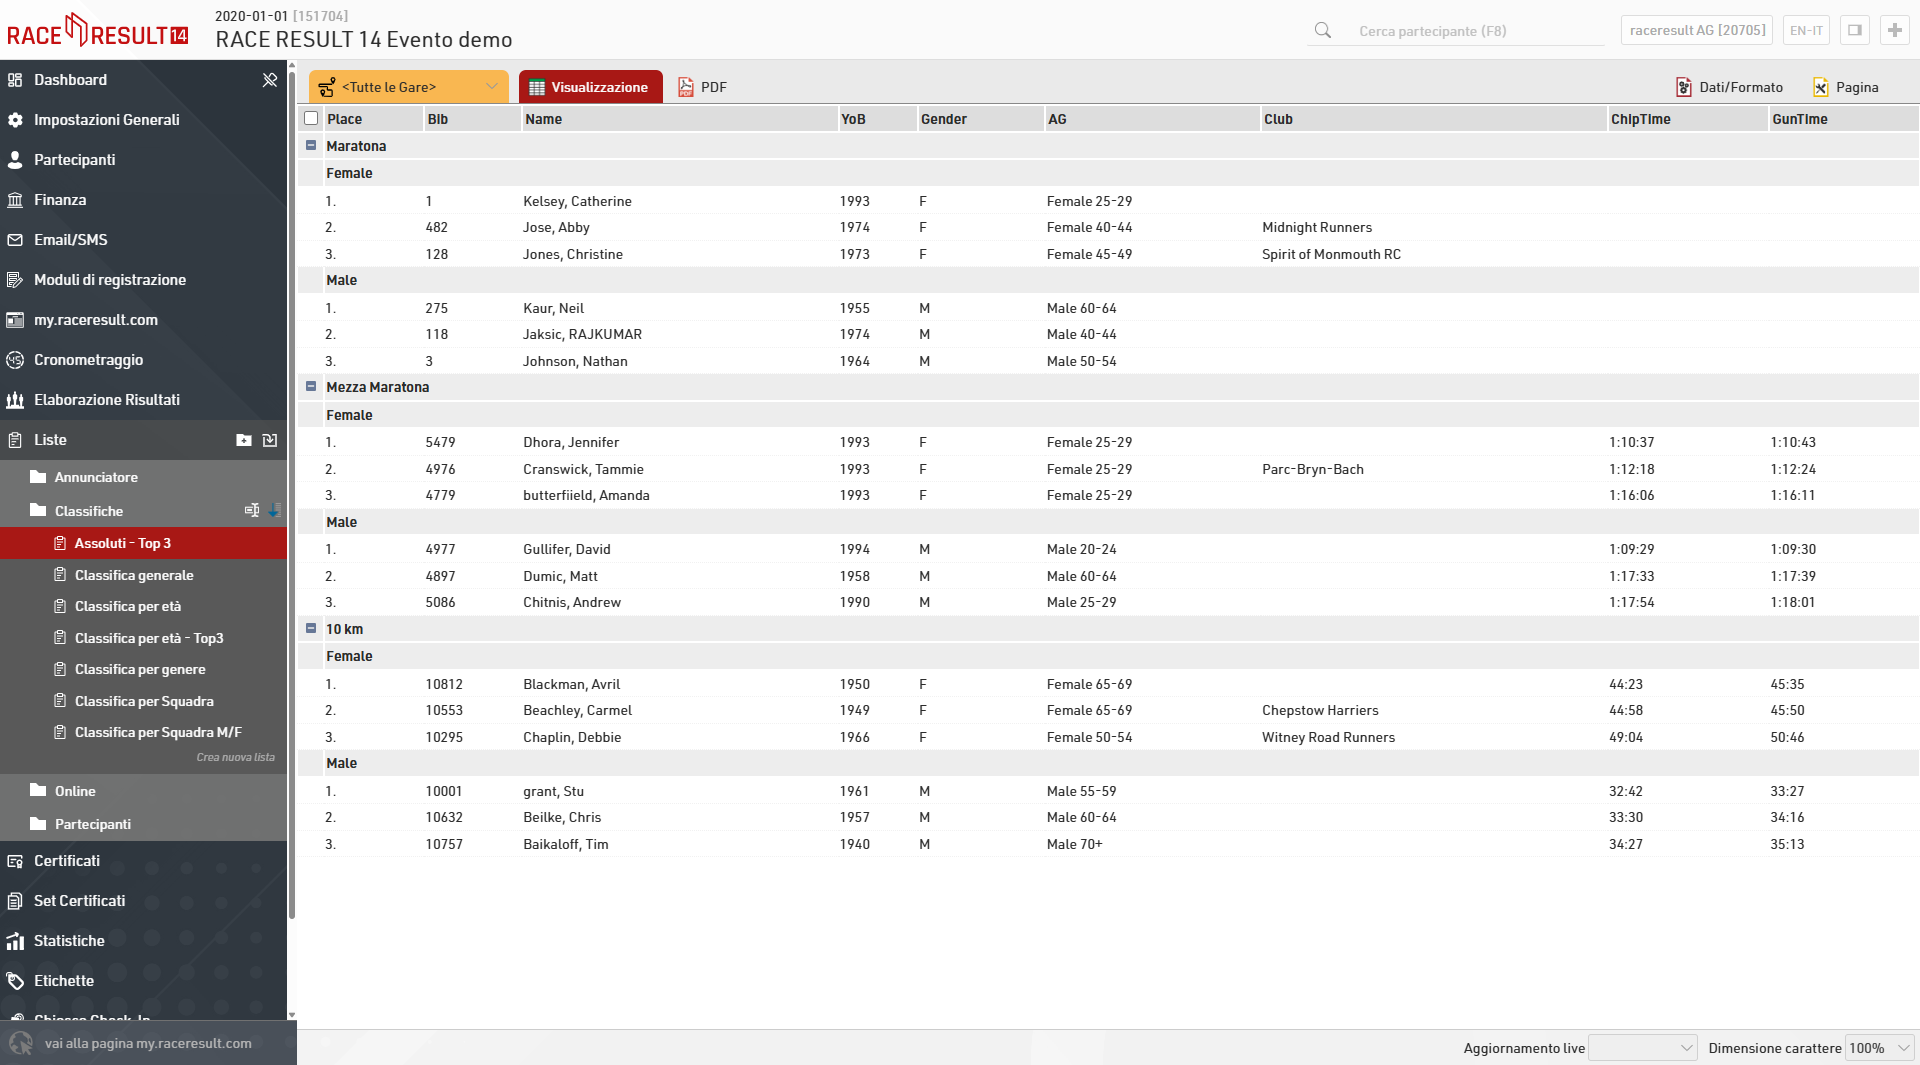Click the search magnifier icon

[1322, 31]
